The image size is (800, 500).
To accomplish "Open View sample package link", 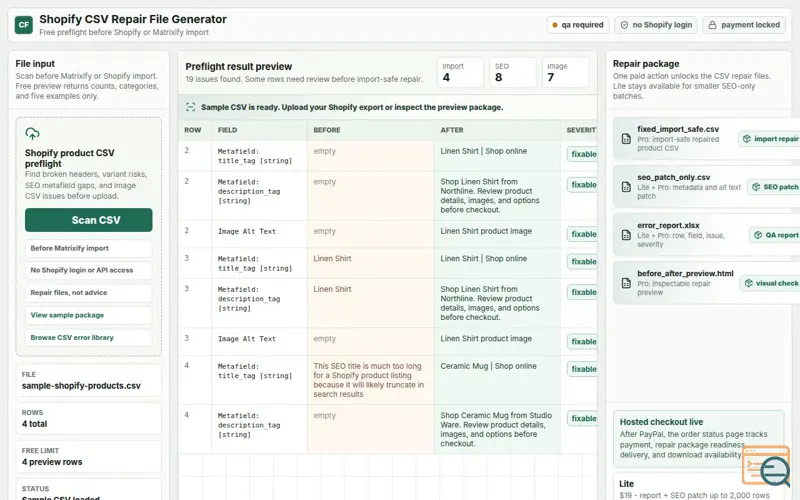I will point(88,315).
